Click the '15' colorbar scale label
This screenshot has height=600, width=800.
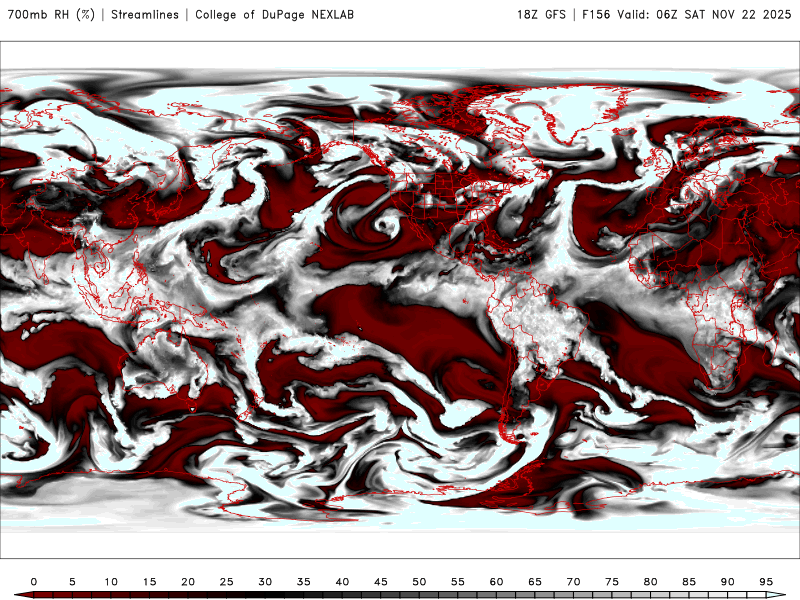click(x=149, y=582)
